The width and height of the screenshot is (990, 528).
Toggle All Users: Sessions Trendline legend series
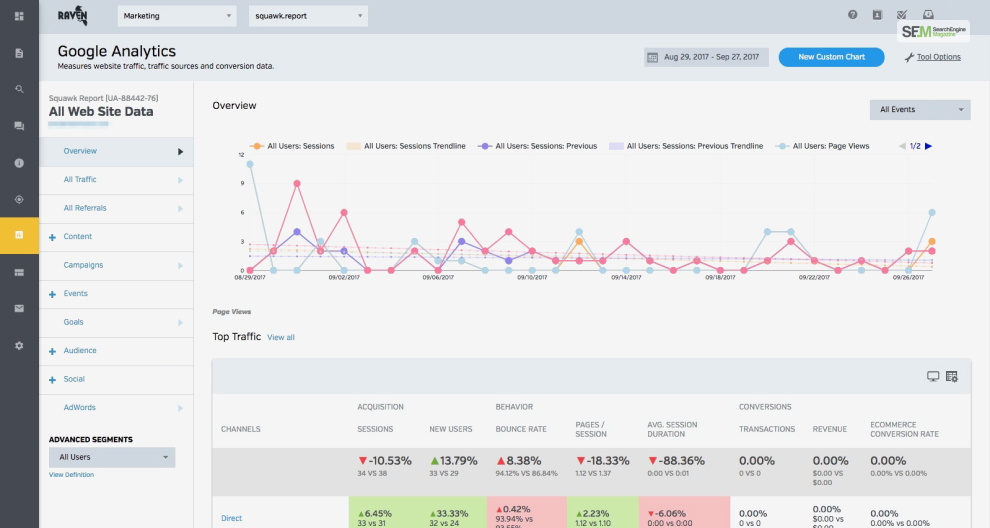[x=407, y=146]
